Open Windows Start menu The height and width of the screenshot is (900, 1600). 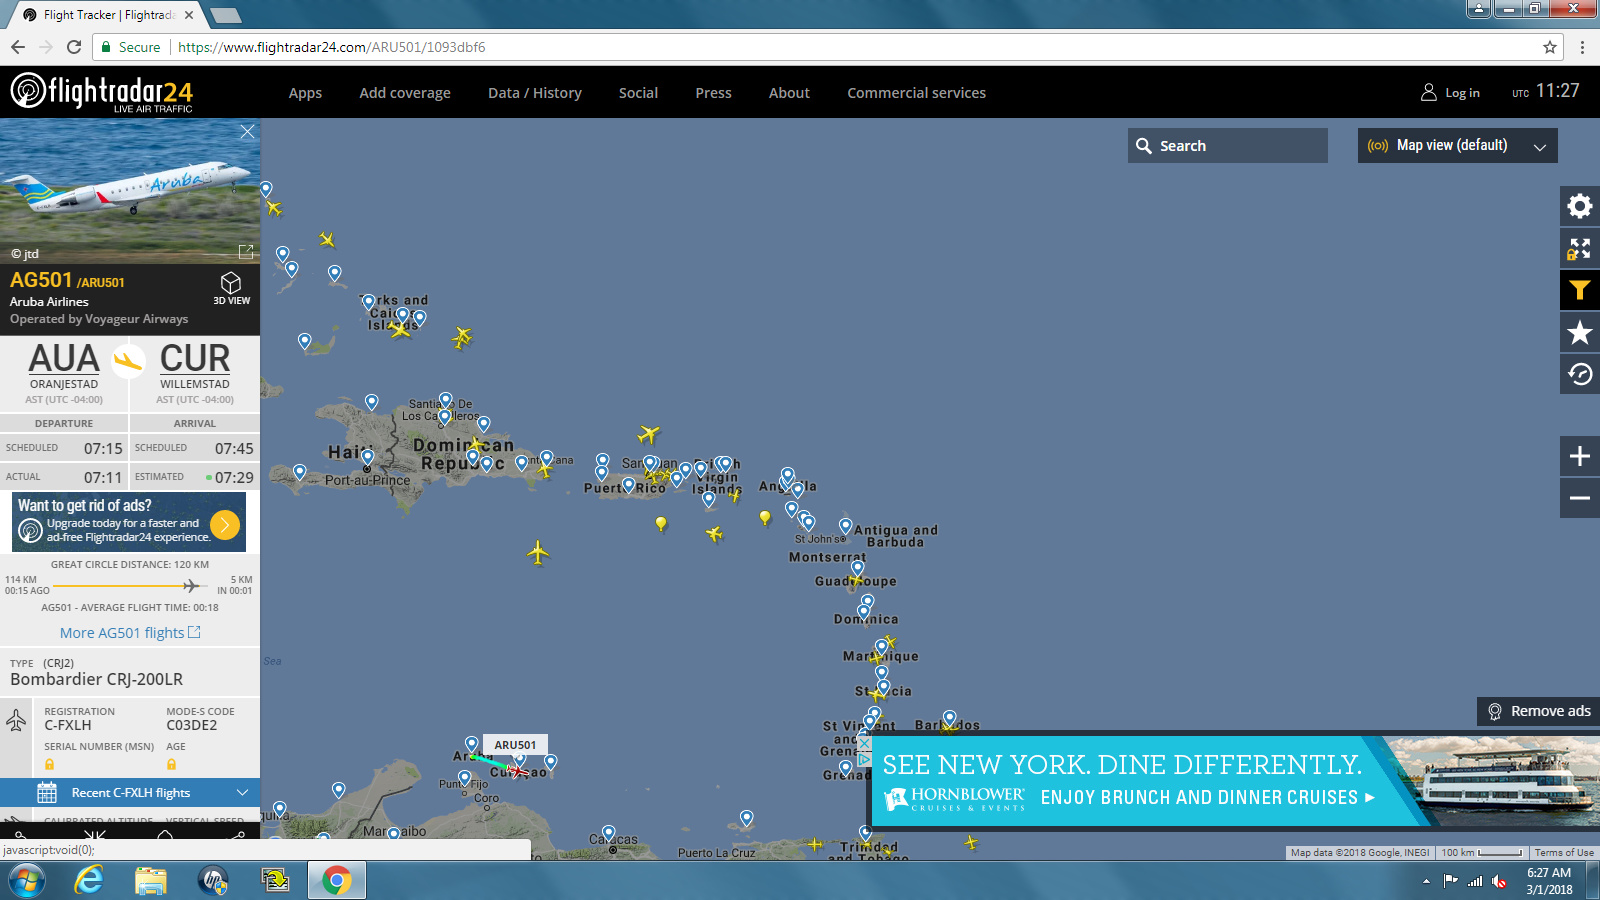pyautogui.click(x=27, y=881)
